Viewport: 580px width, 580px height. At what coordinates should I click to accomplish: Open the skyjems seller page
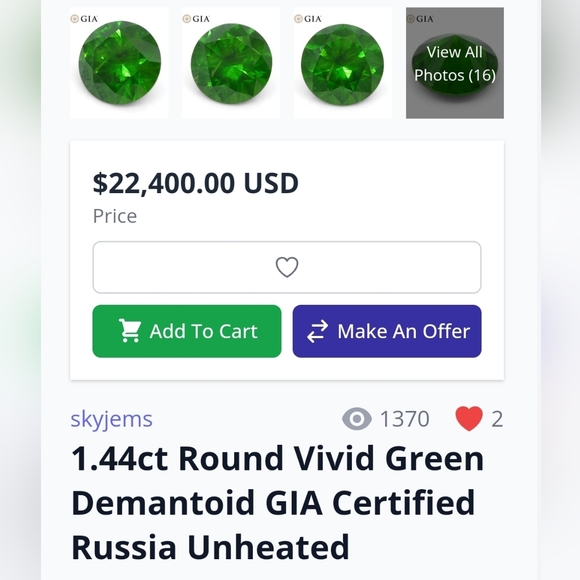pyautogui.click(x=111, y=419)
